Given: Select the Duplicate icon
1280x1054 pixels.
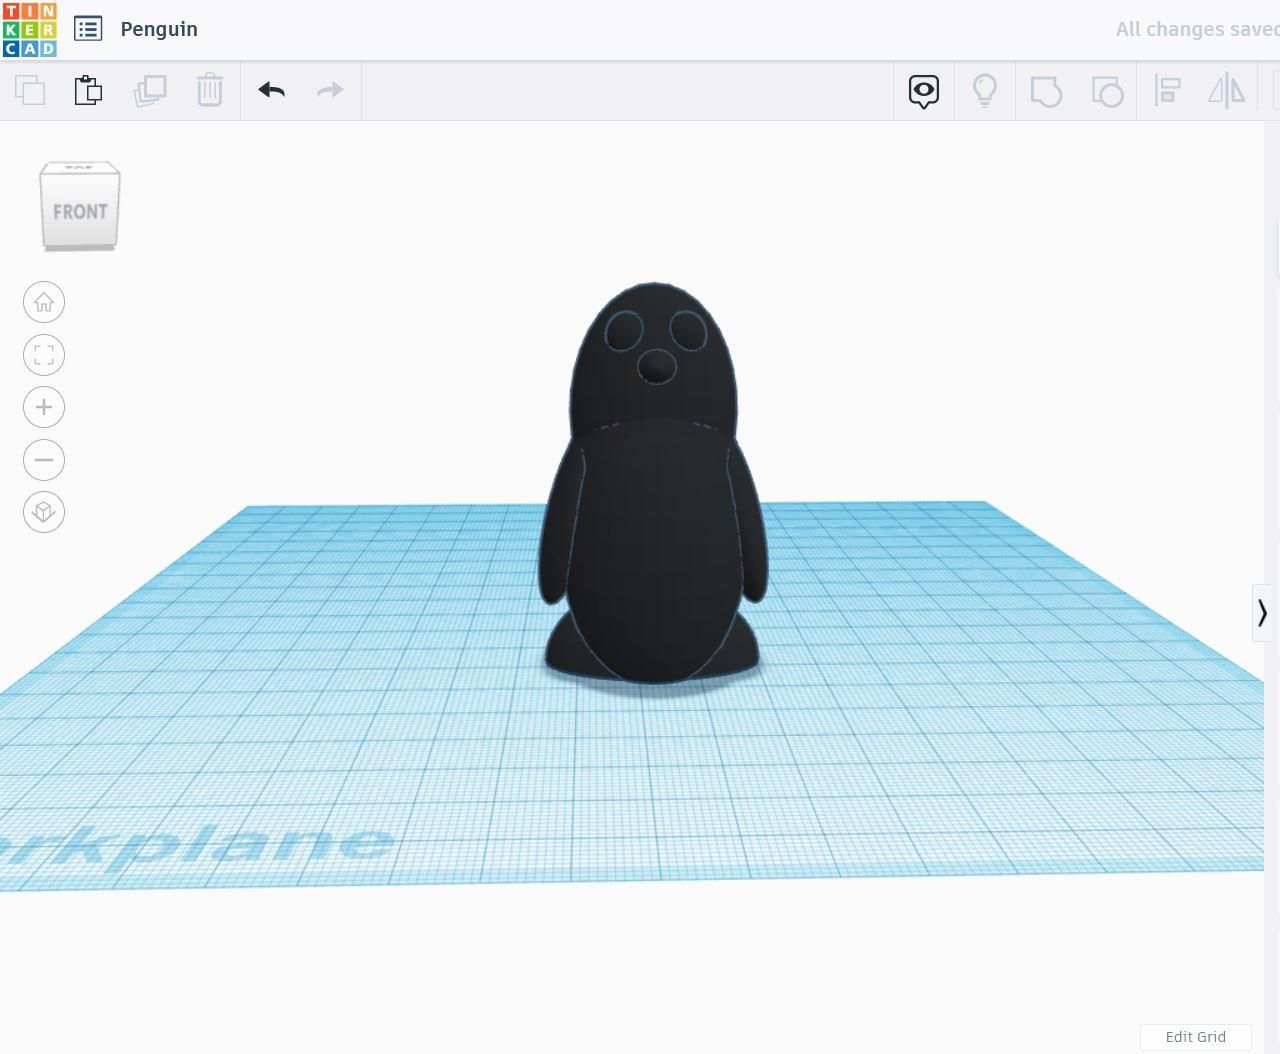Looking at the screenshot, I should pos(150,90).
